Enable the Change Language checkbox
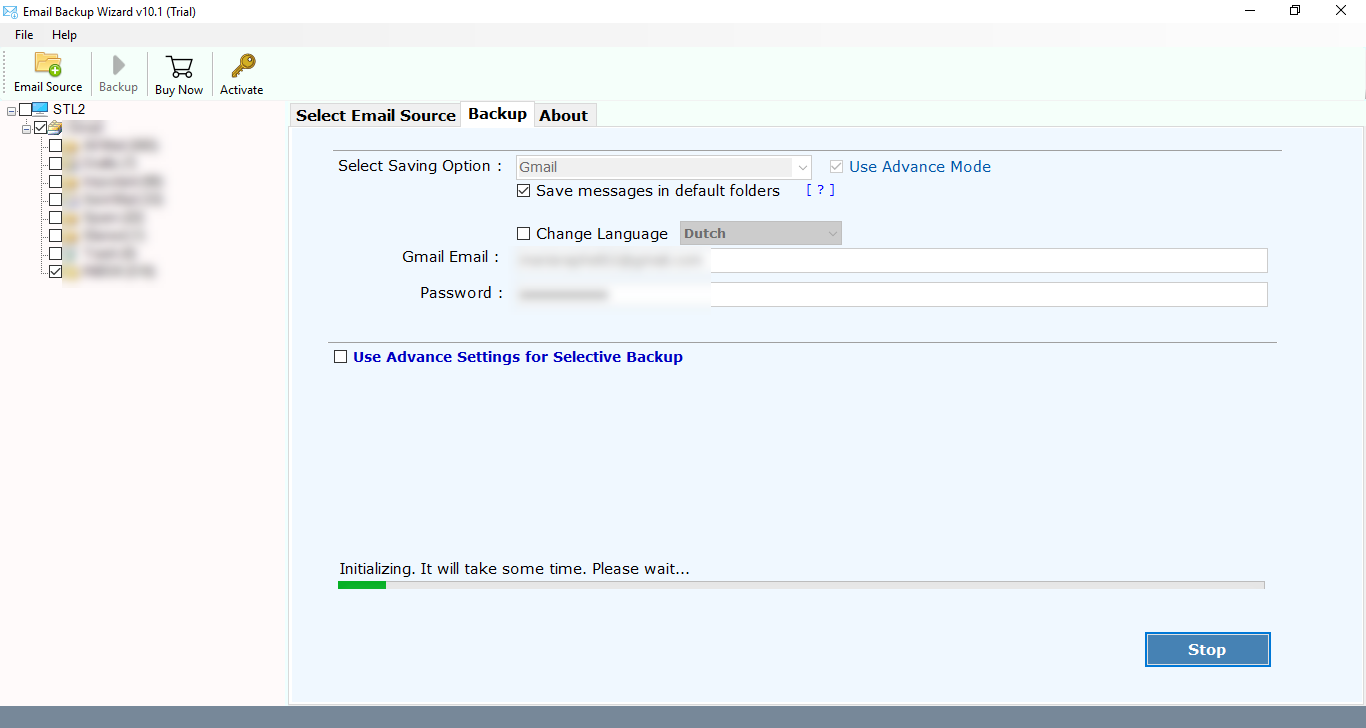Screen dimensions: 1366x728 pos(523,234)
